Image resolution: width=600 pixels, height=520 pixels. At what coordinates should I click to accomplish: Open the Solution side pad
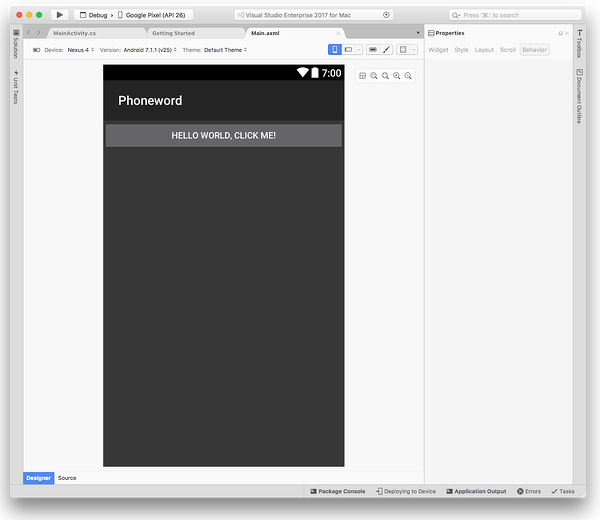(15, 44)
